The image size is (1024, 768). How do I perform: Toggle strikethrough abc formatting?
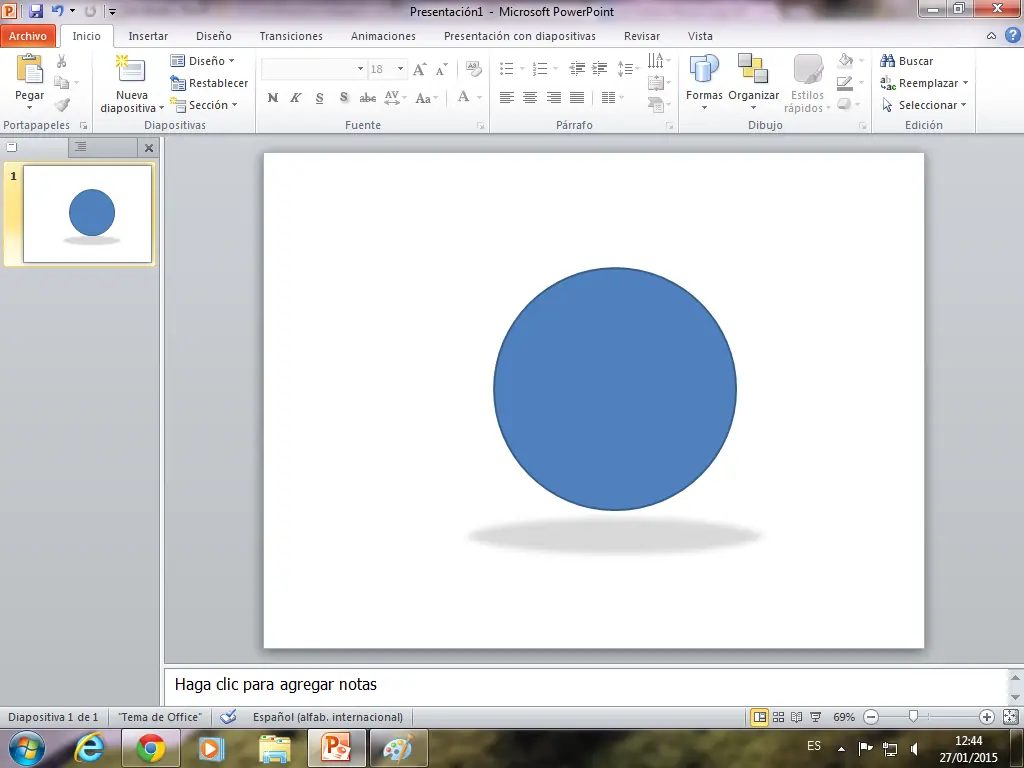click(368, 98)
